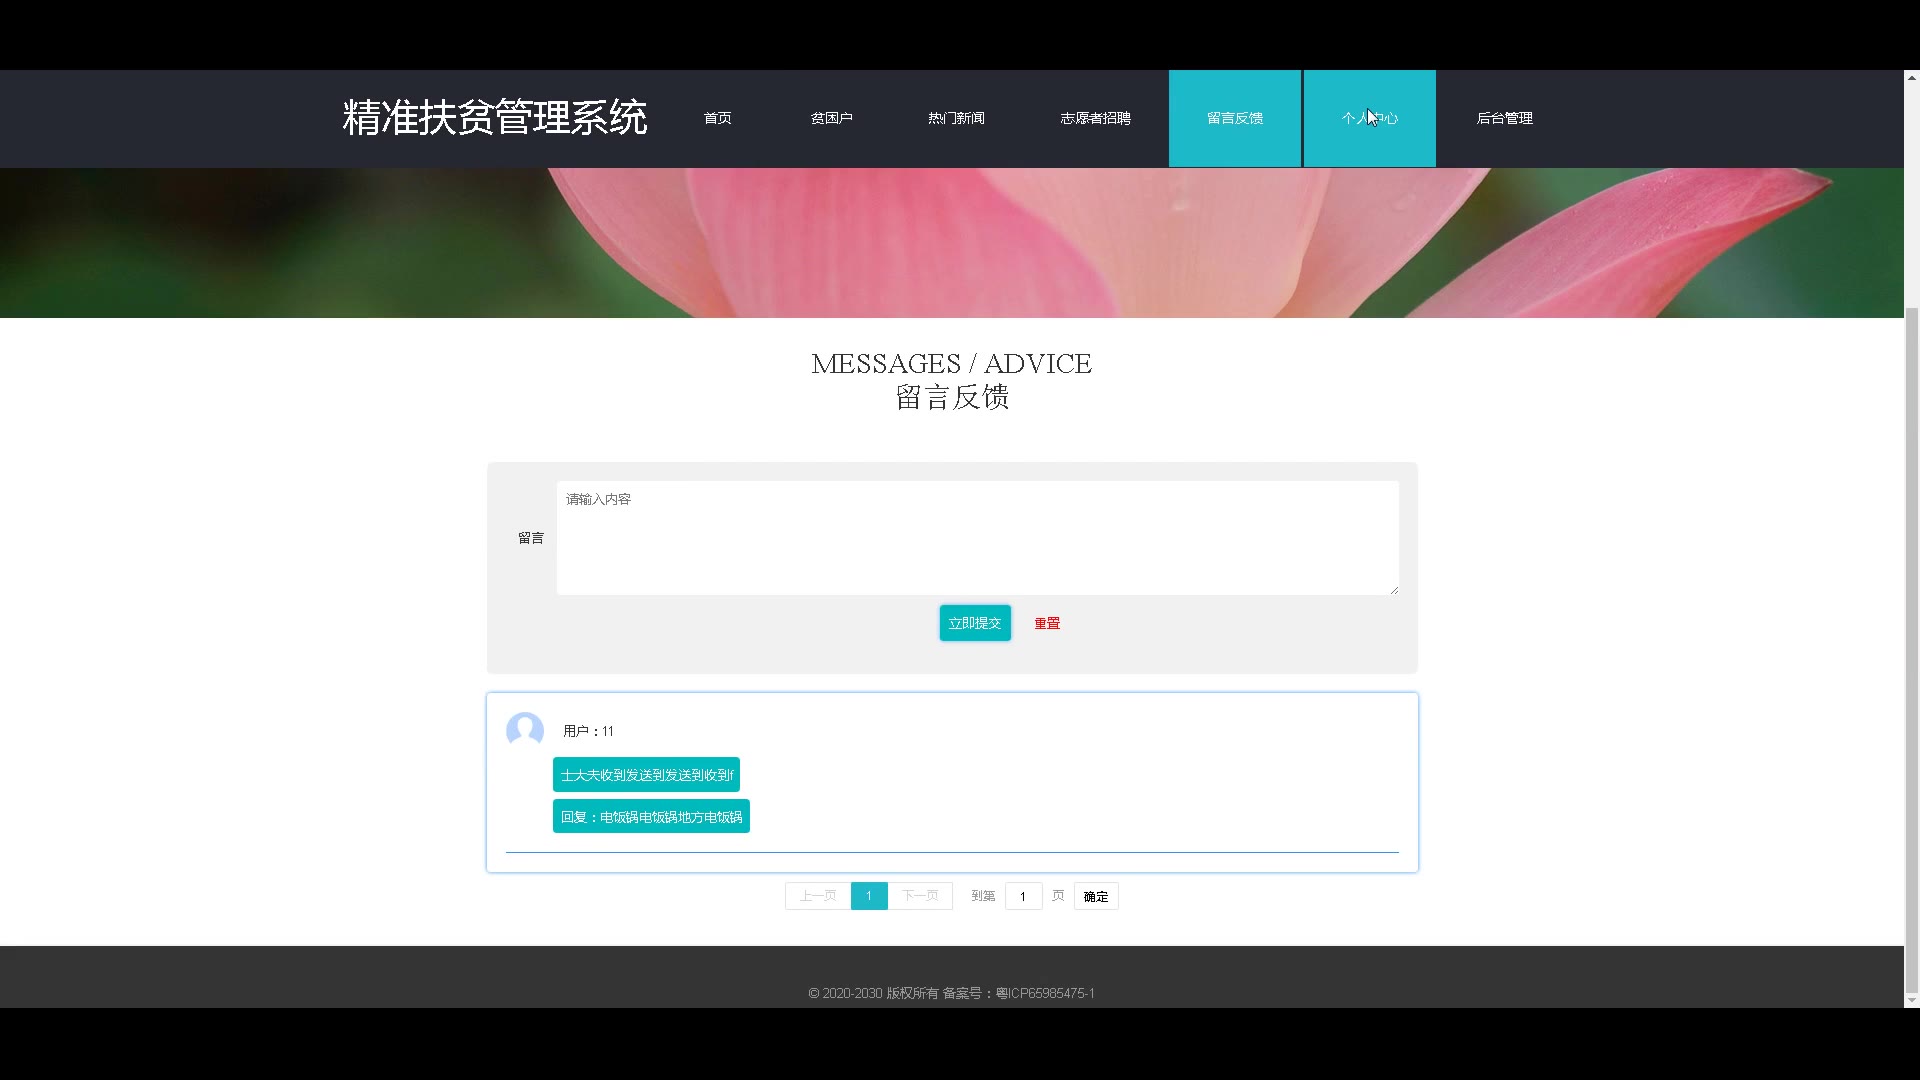Click the red 重置 reset button
The image size is (1920, 1080).
tap(1047, 623)
